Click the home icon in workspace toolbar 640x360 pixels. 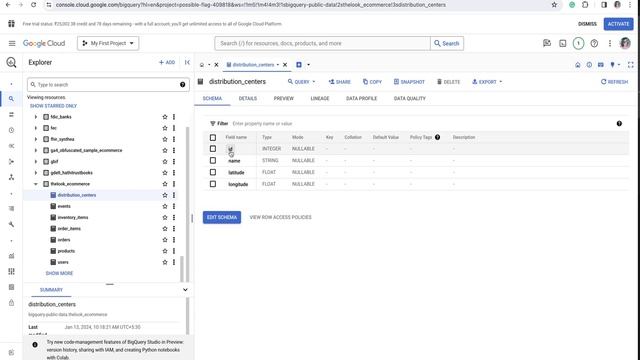point(578,65)
